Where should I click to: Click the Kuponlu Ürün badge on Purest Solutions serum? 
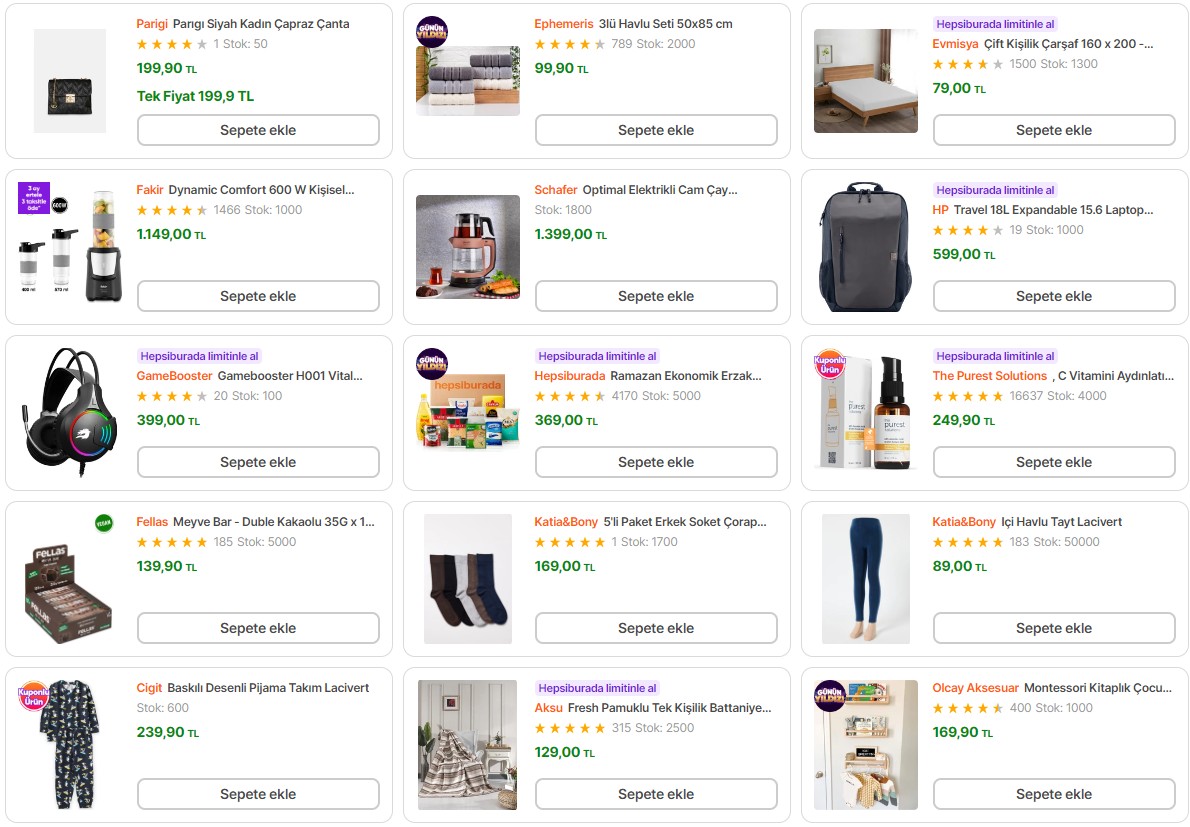[830, 363]
